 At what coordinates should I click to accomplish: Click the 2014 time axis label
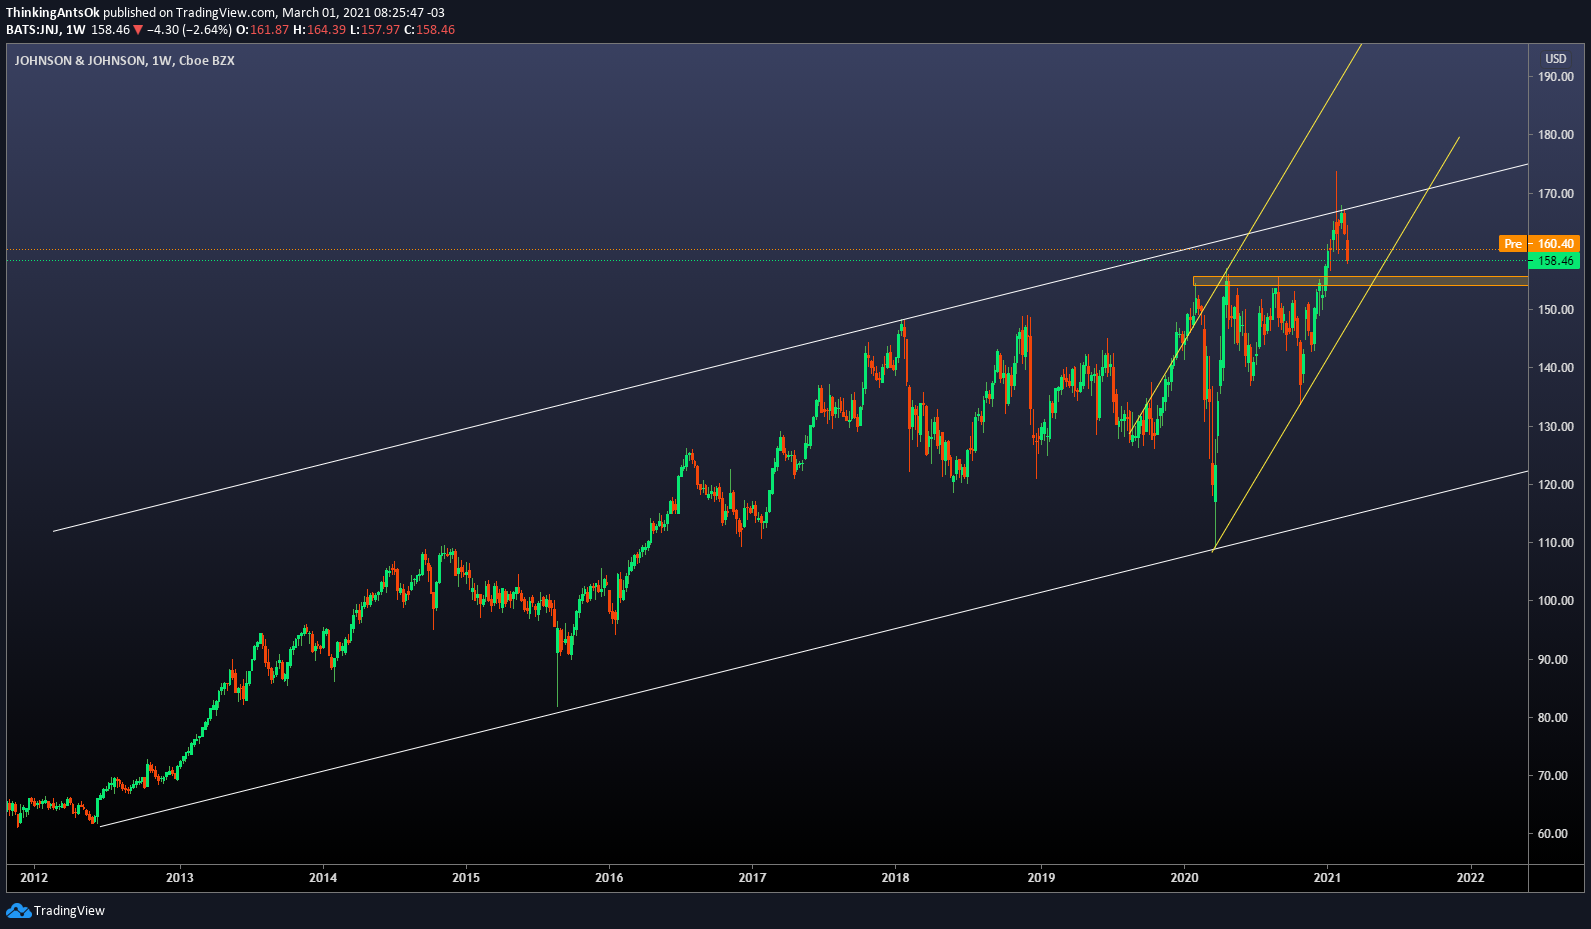coord(323,878)
